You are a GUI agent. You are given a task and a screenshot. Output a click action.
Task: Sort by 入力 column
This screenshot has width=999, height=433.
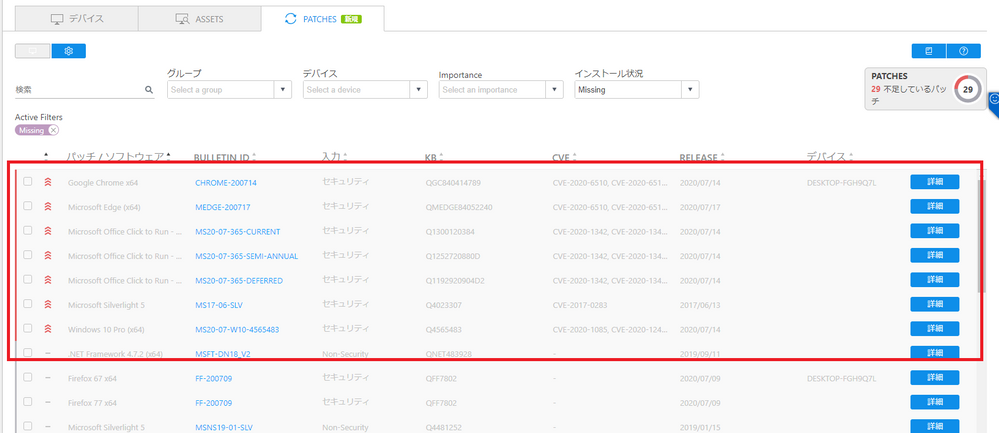click(x=334, y=157)
